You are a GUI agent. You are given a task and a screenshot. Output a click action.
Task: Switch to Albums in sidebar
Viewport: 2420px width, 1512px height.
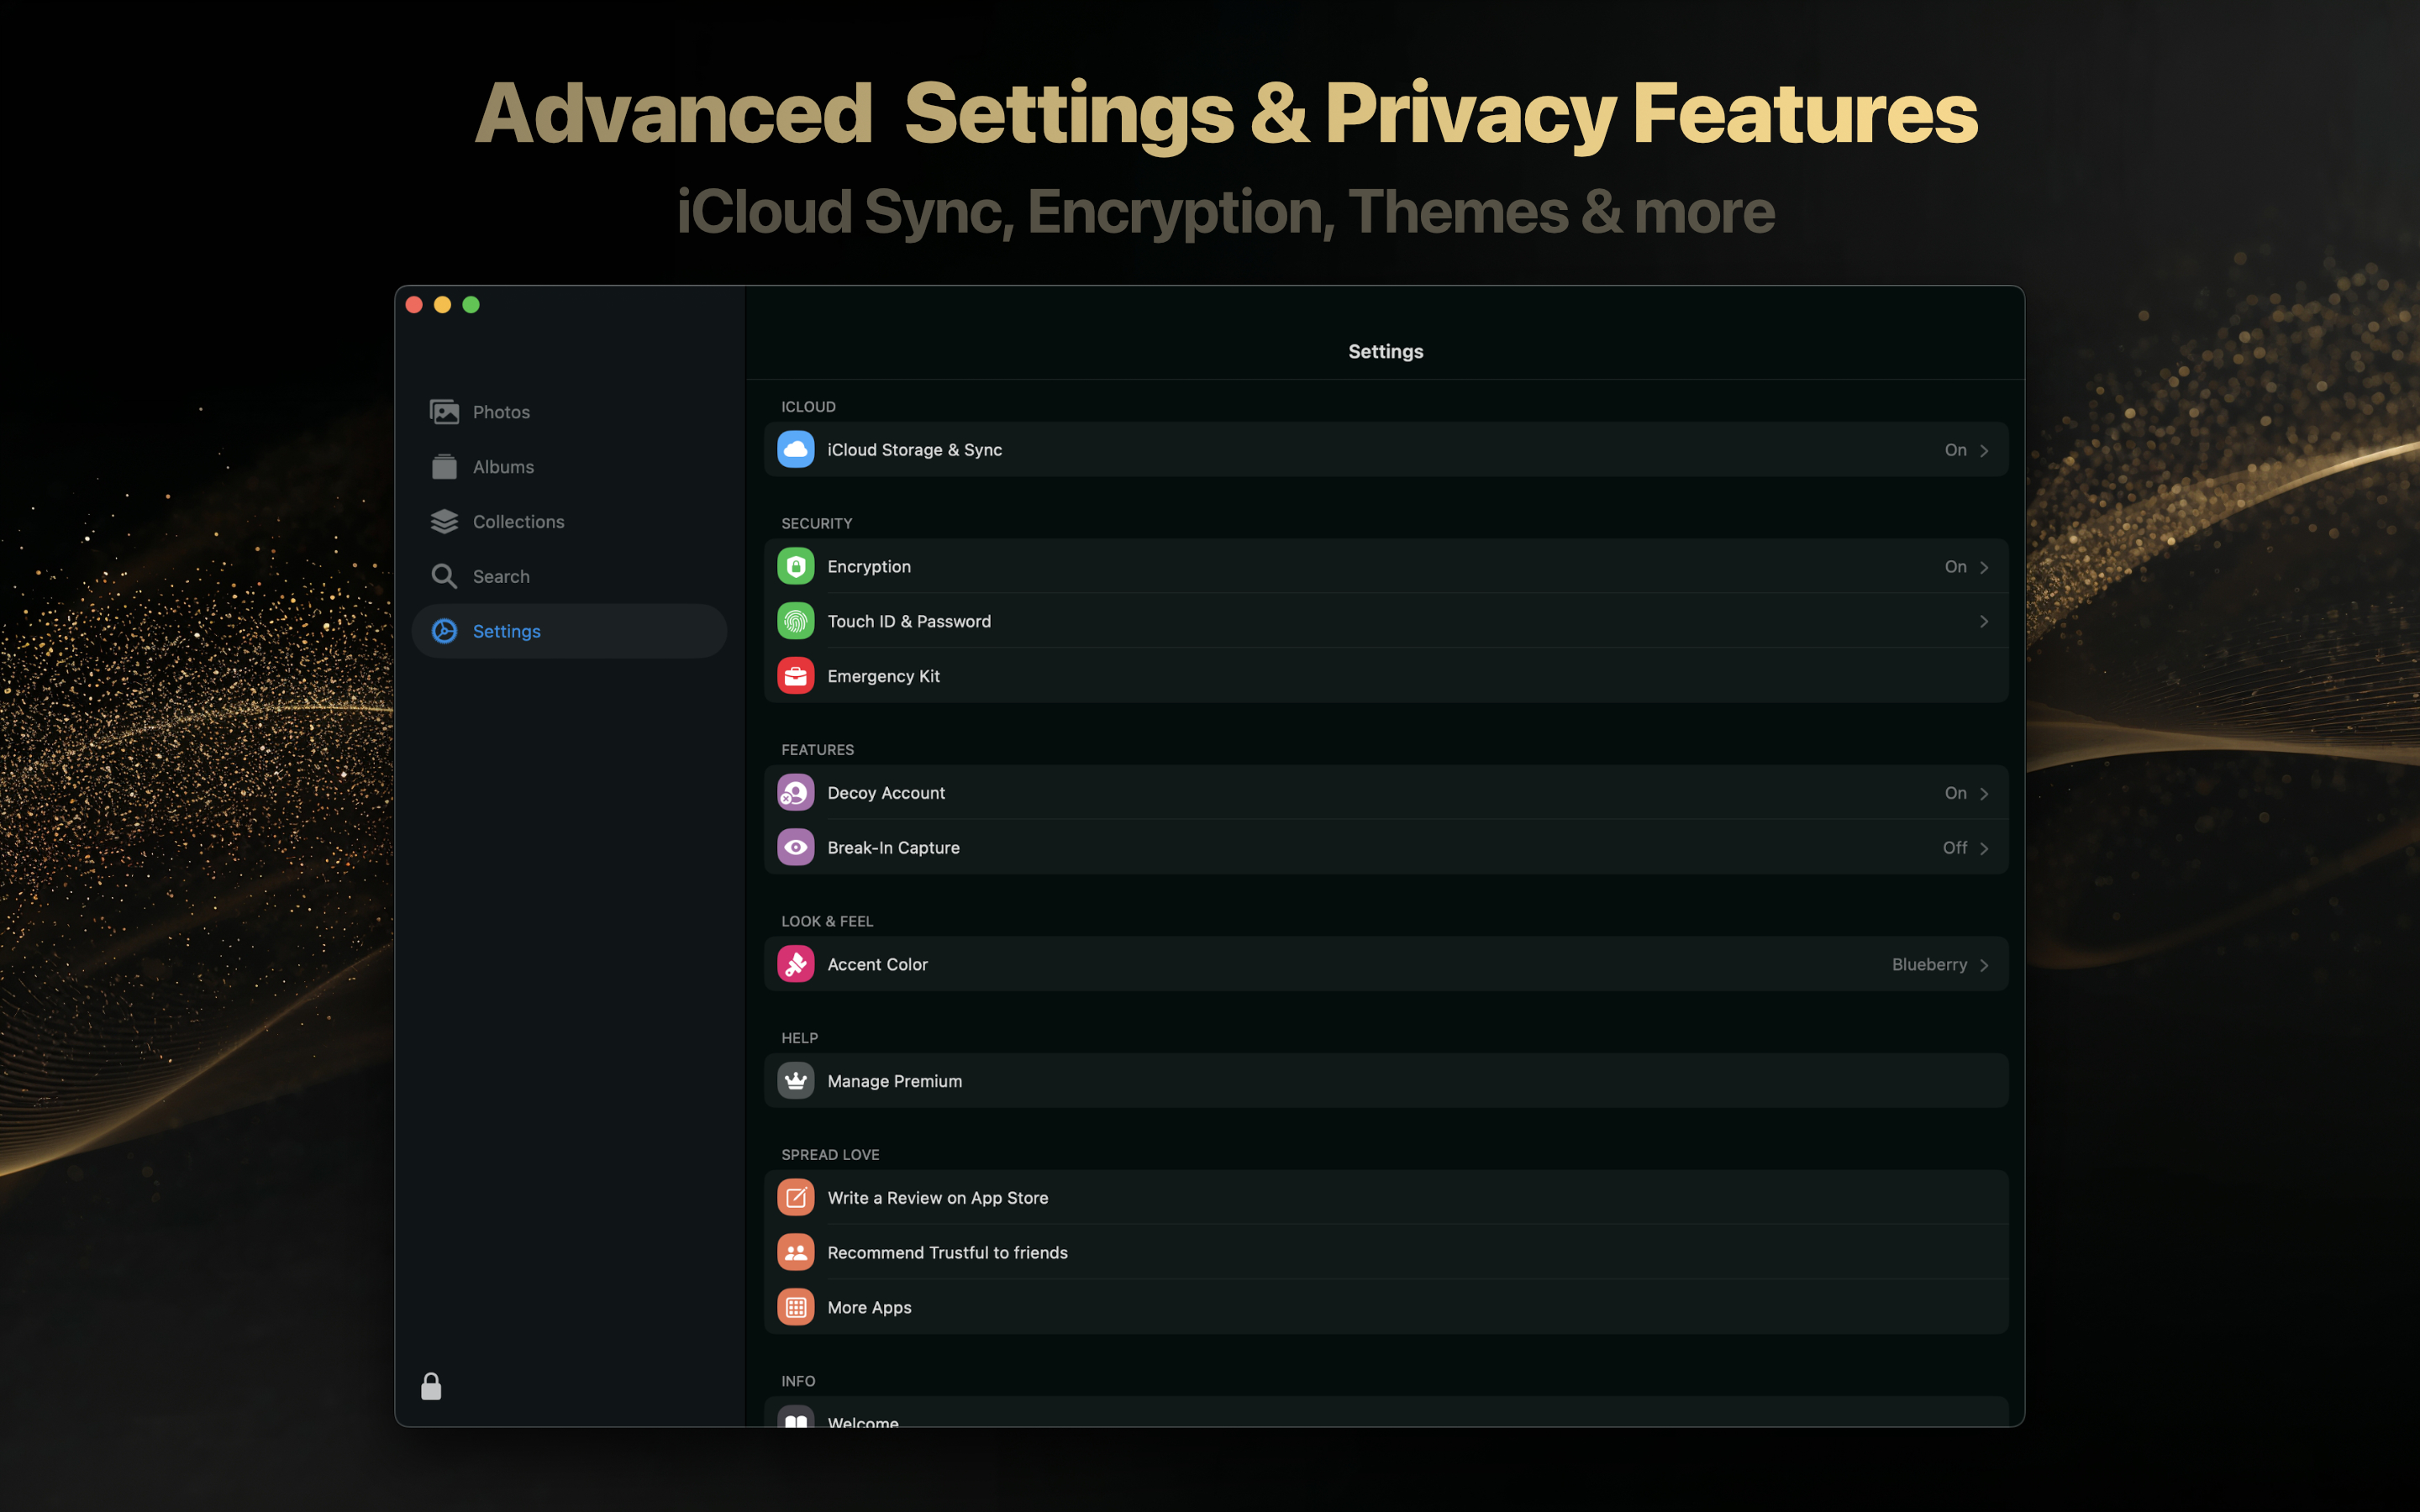click(569, 467)
